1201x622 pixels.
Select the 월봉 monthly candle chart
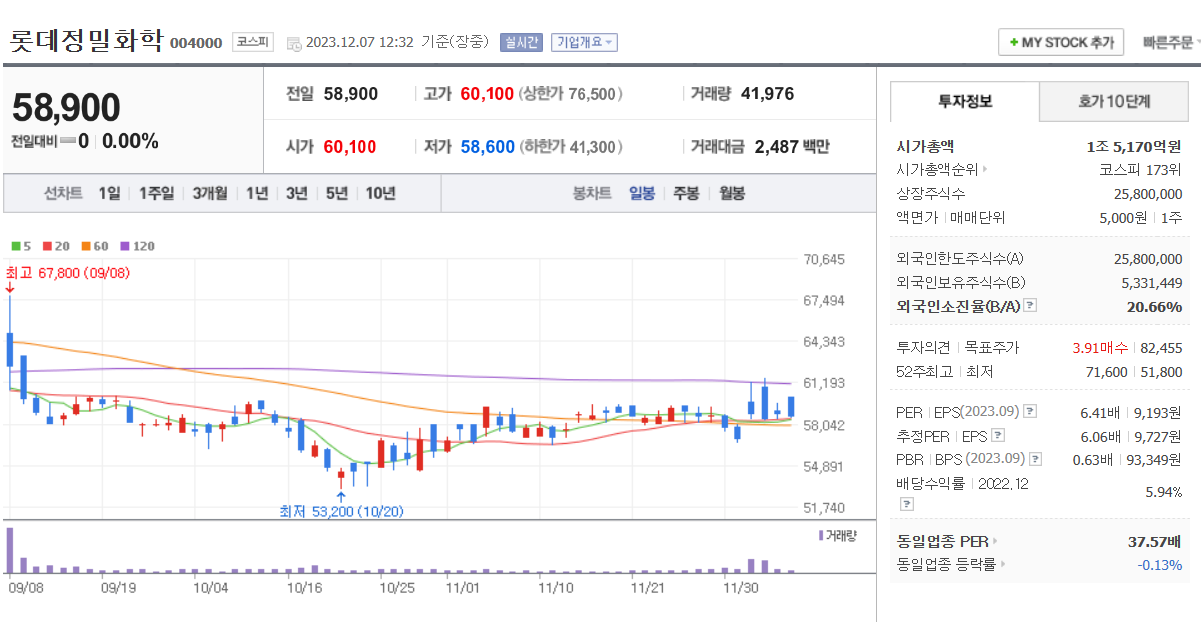[x=732, y=194]
